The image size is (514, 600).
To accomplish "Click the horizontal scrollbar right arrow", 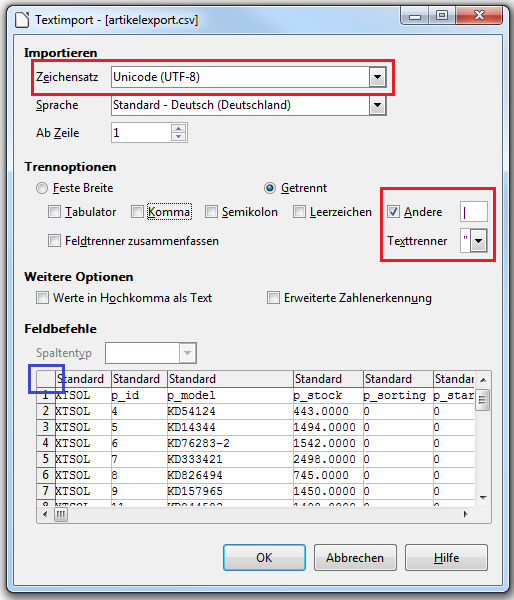I will (466, 515).
